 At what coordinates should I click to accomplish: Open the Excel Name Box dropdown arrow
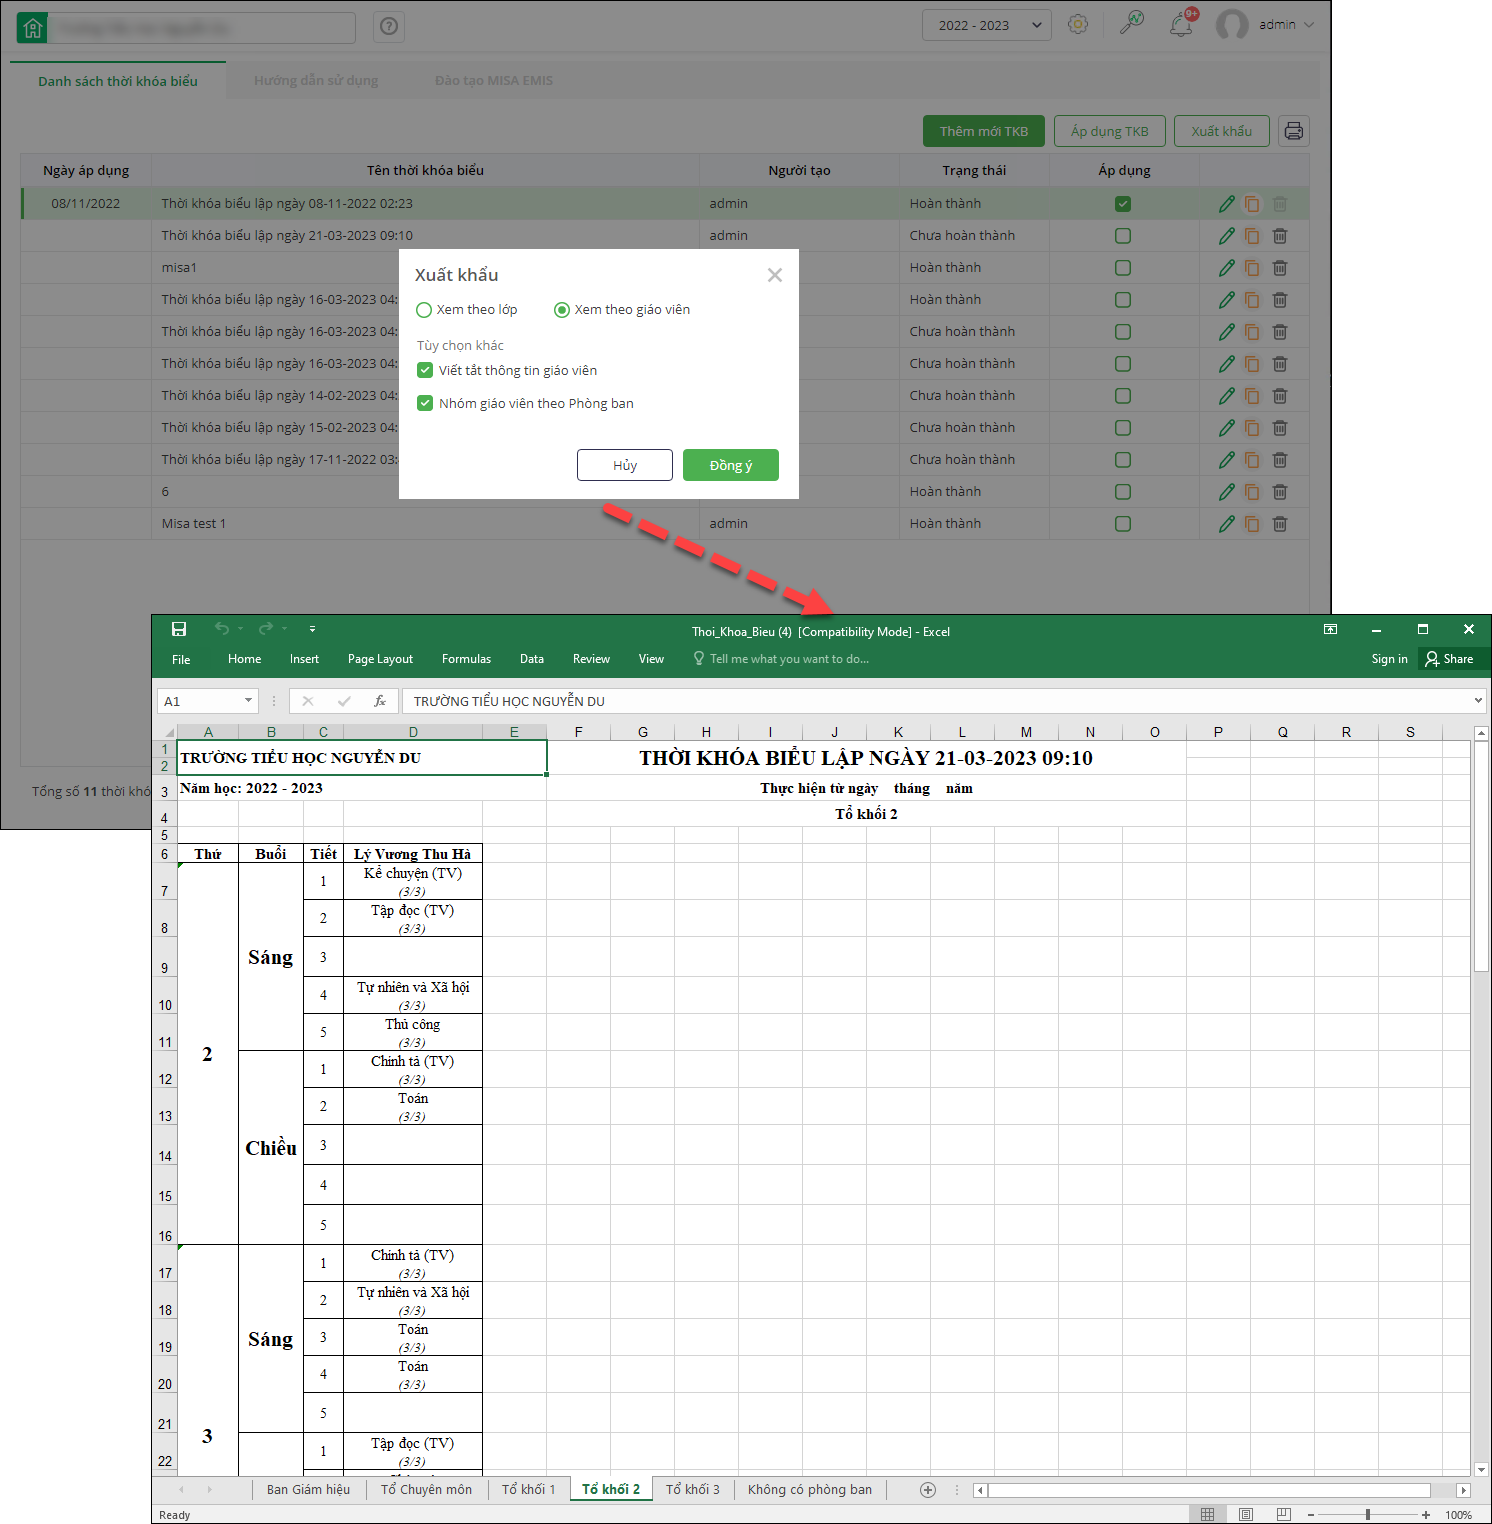(248, 701)
